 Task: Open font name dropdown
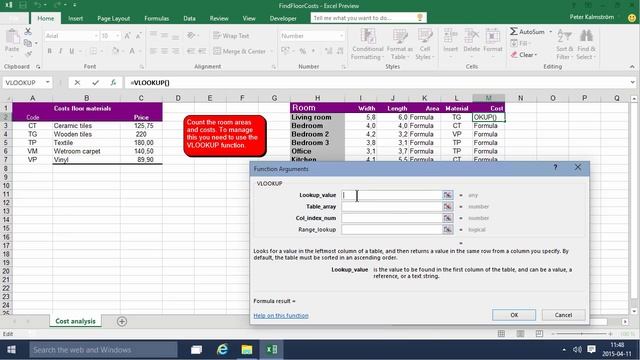pos(96,36)
